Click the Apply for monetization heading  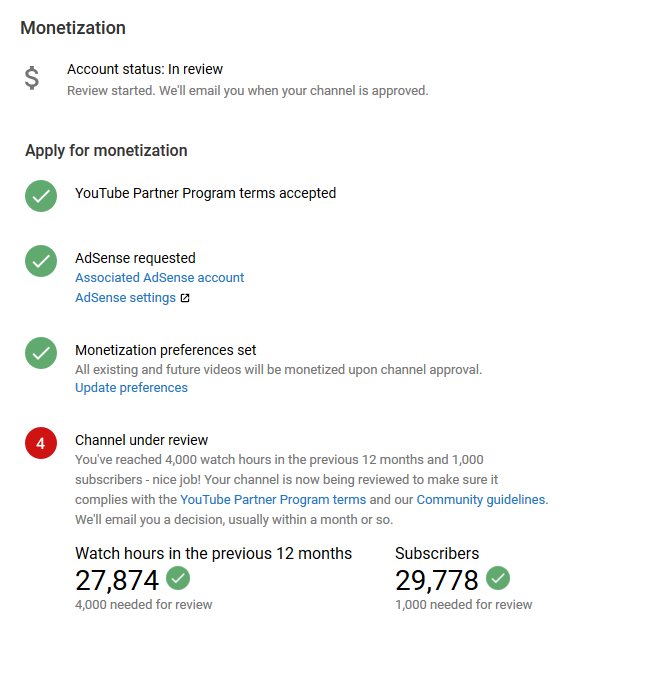click(x=106, y=150)
